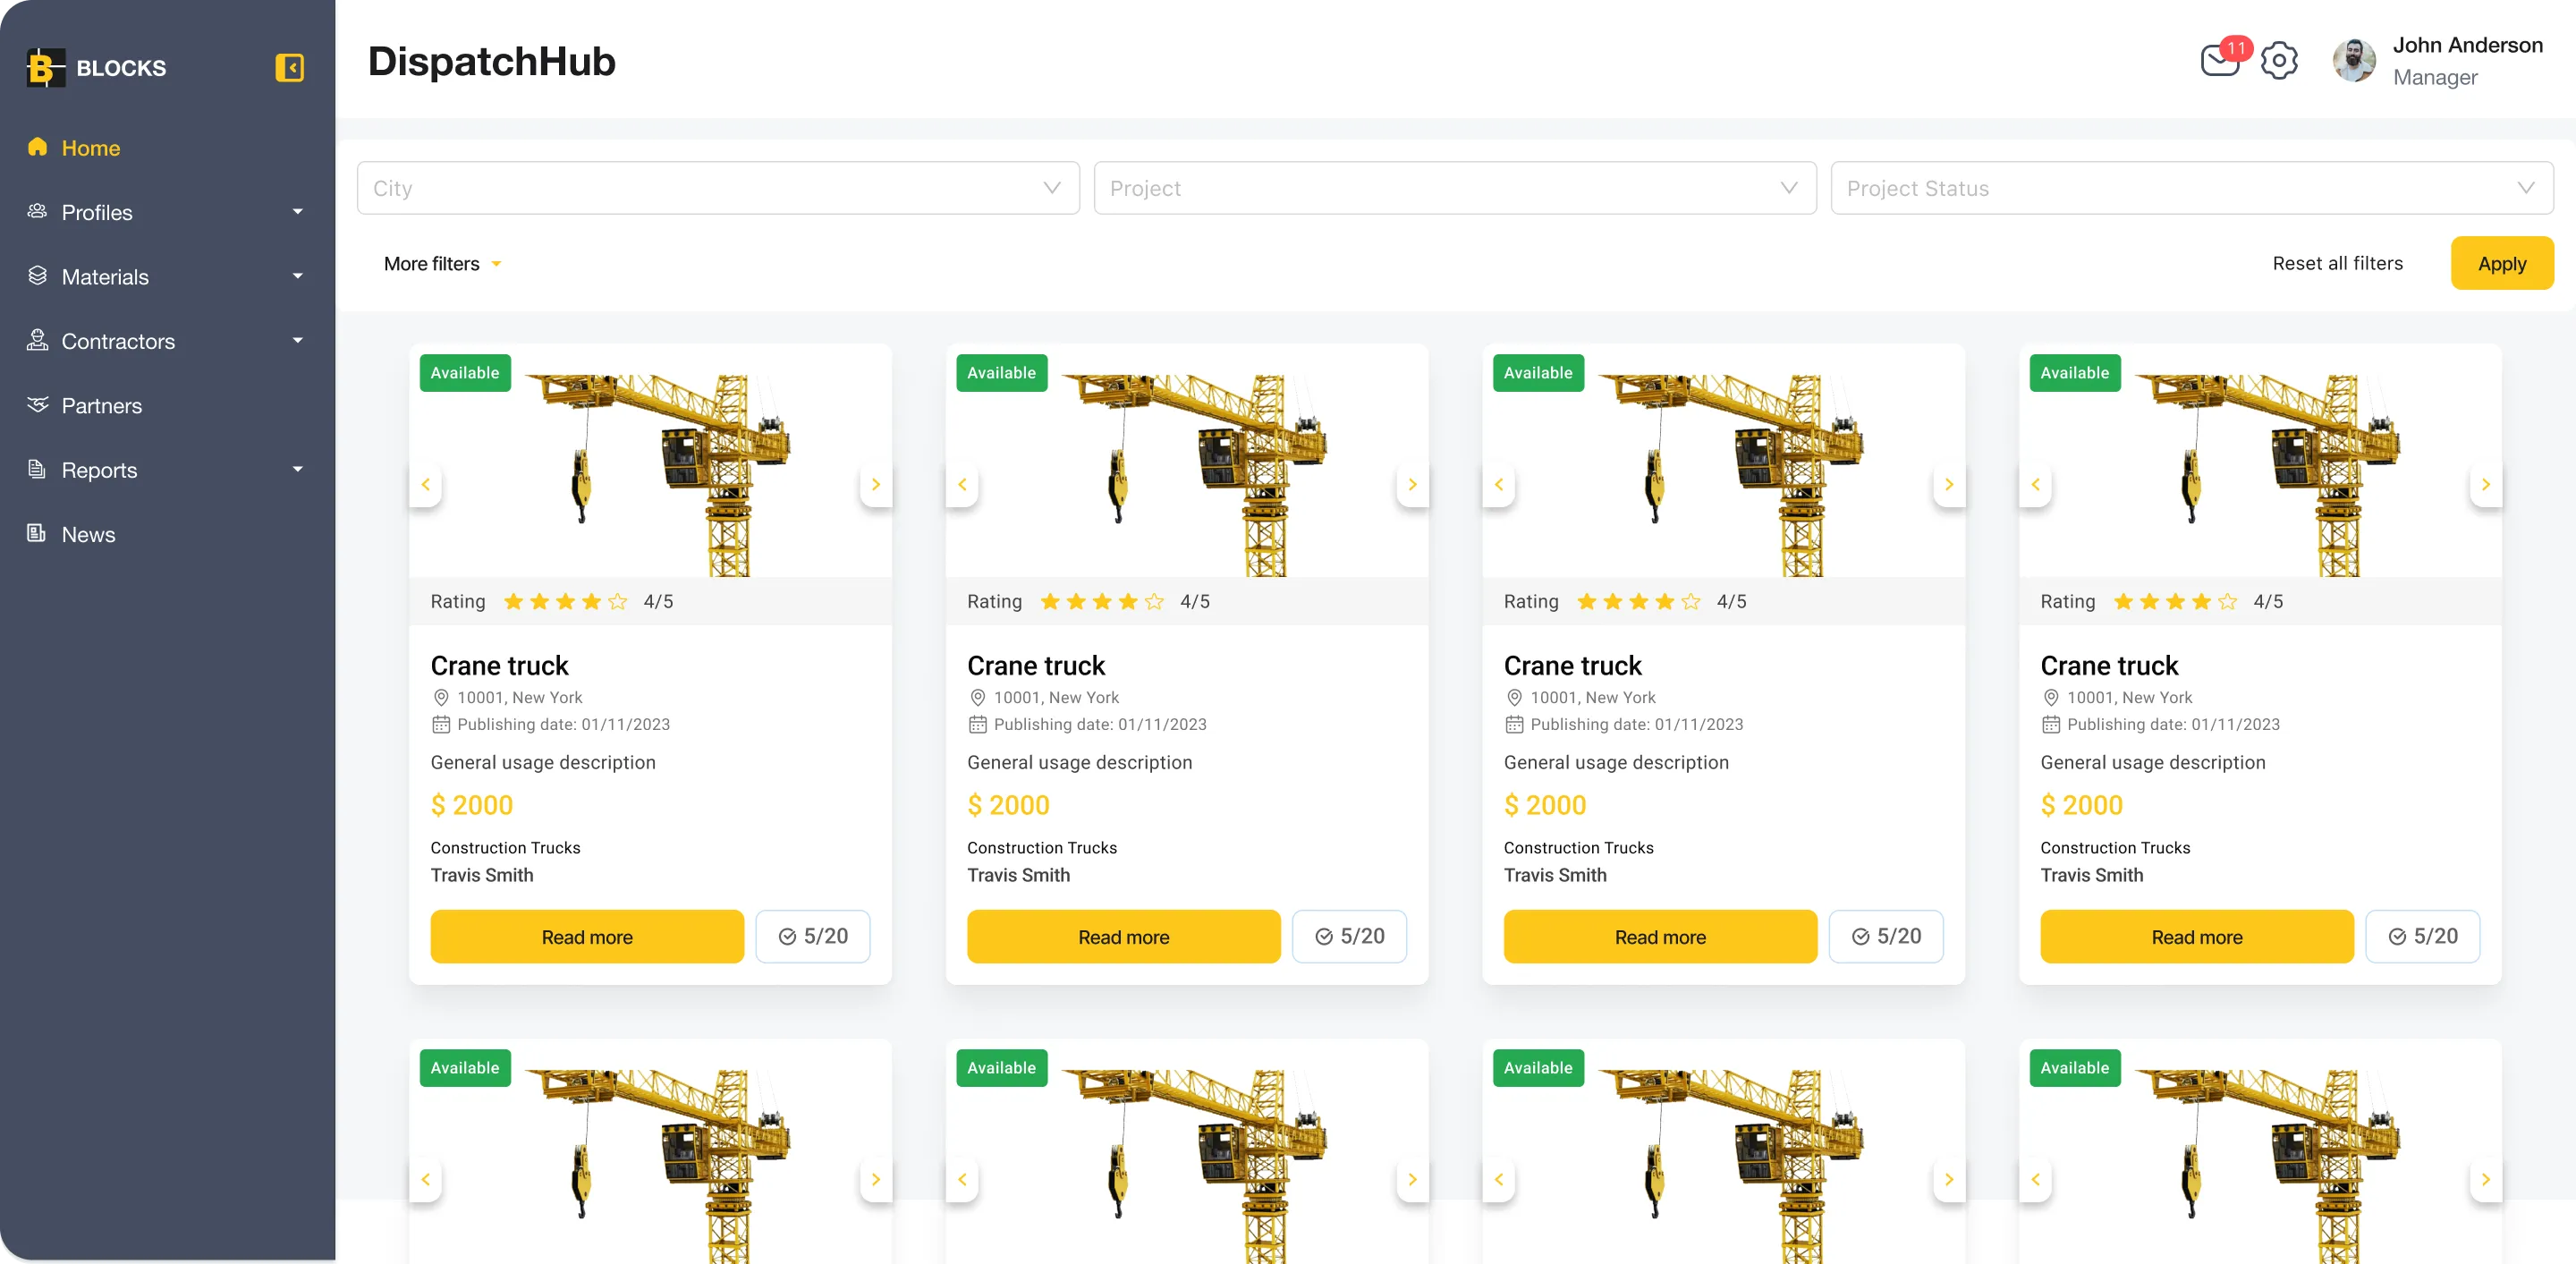Show previous image on second bottom-row card
The image size is (2576, 1264).
[x=962, y=1179]
